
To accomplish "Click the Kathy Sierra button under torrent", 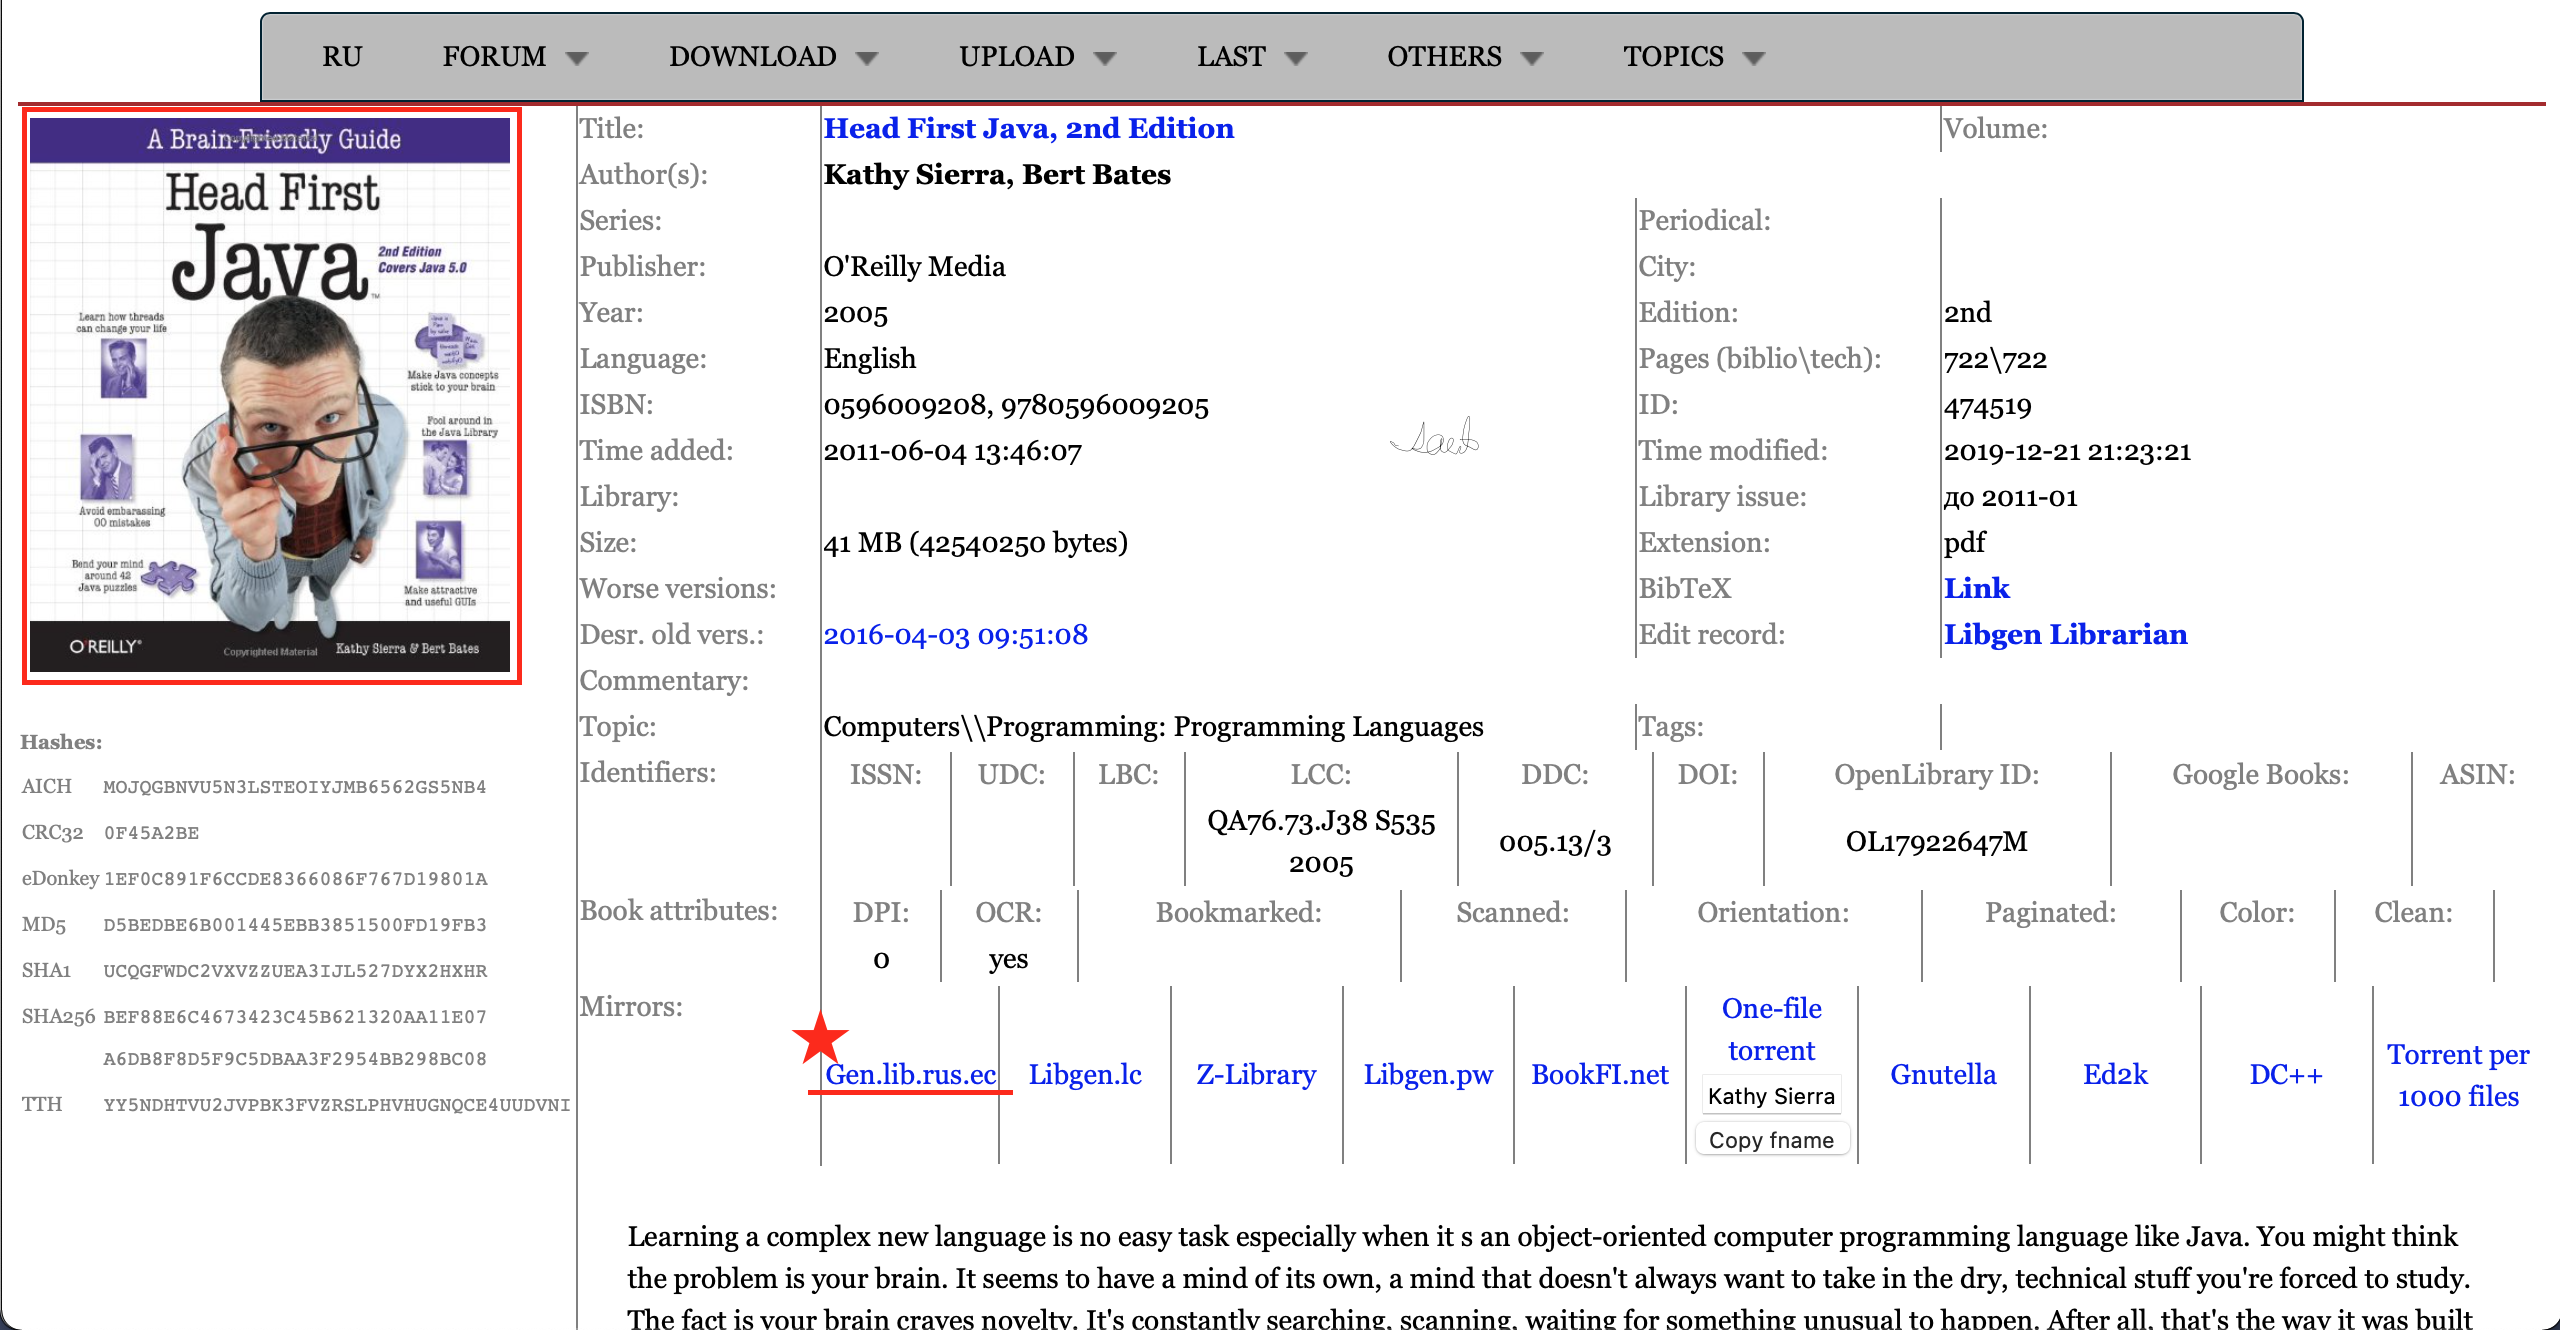I will 1770,1096.
